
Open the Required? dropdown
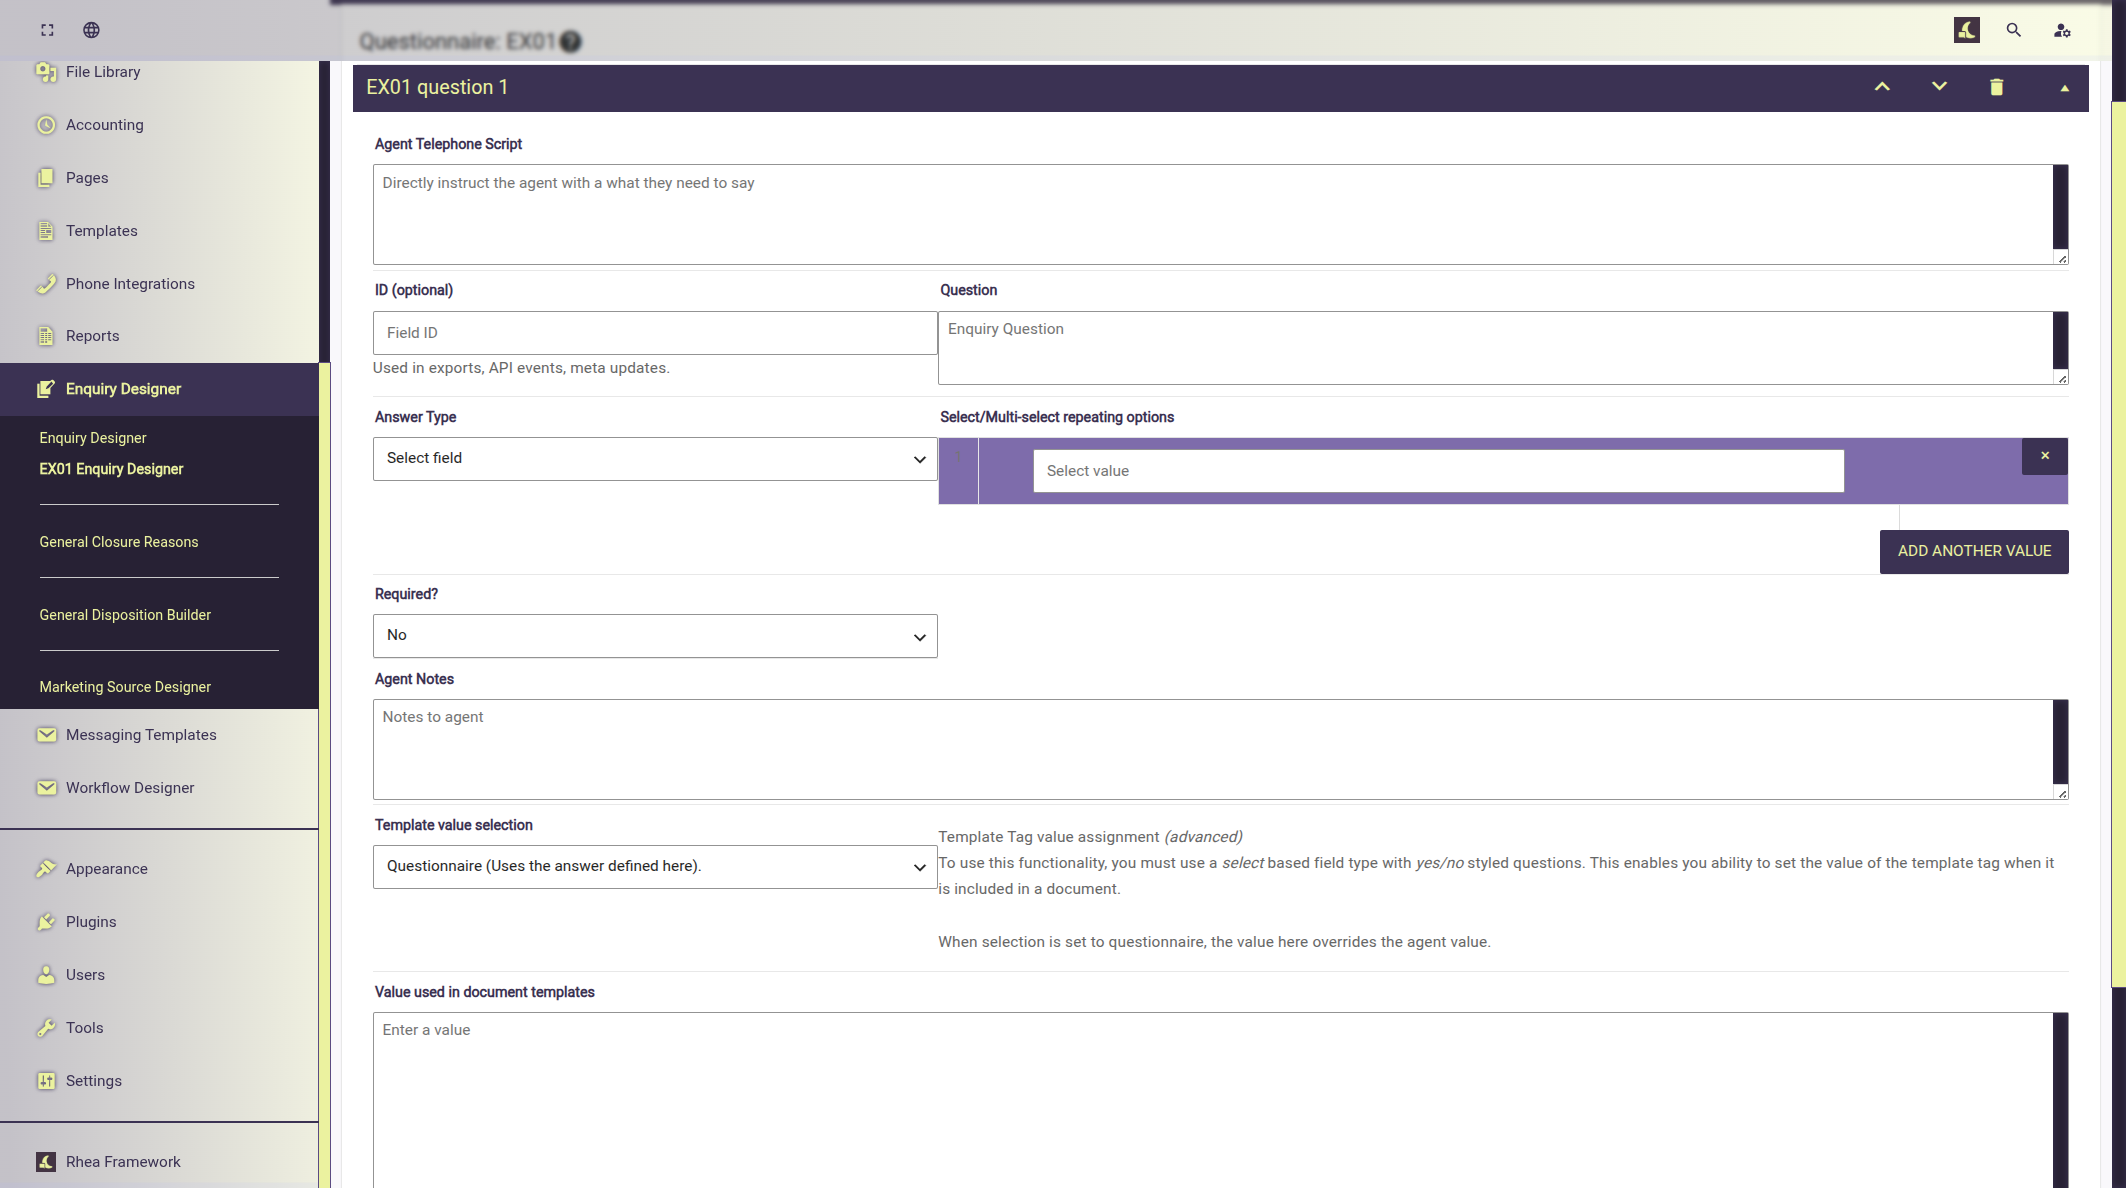pyautogui.click(x=655, y=636)
